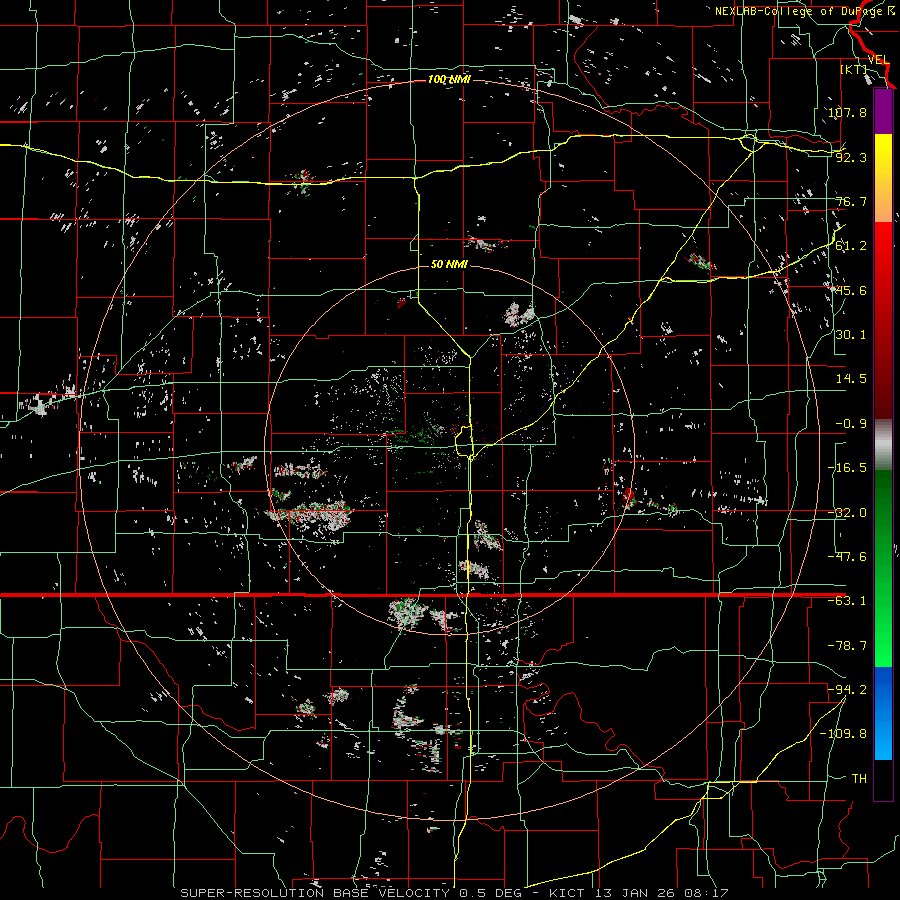900x900 pixels.
Task: Click the -16.5 velocity scale value
Action: click(x=848, y=468)
